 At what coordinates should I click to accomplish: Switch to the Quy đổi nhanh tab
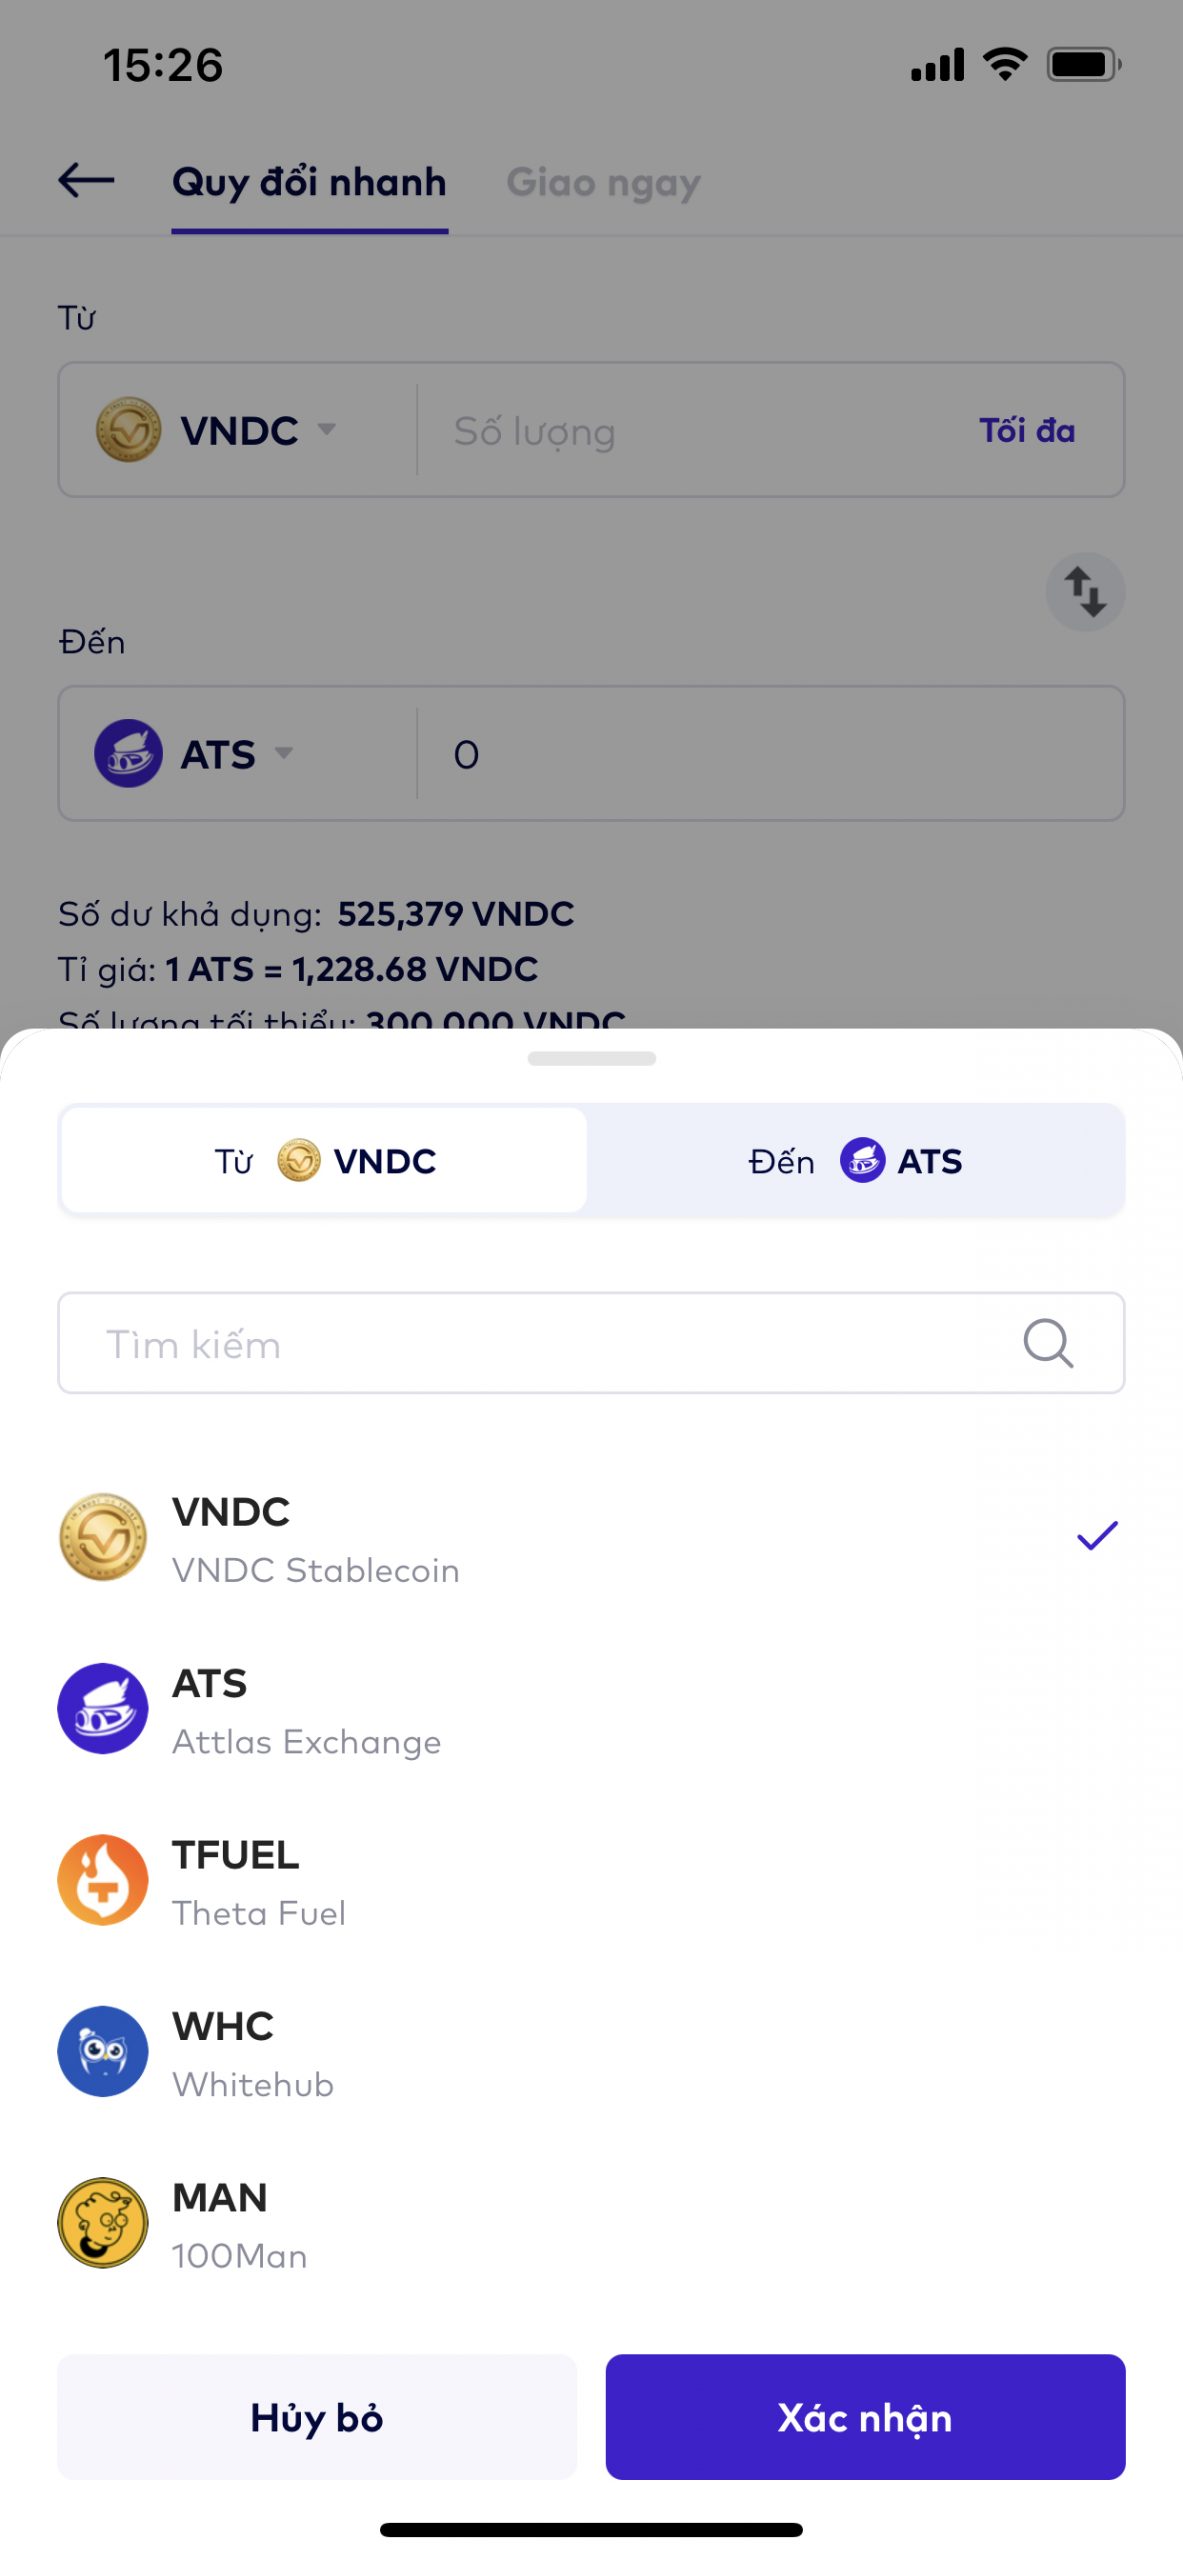click(309, 183)
